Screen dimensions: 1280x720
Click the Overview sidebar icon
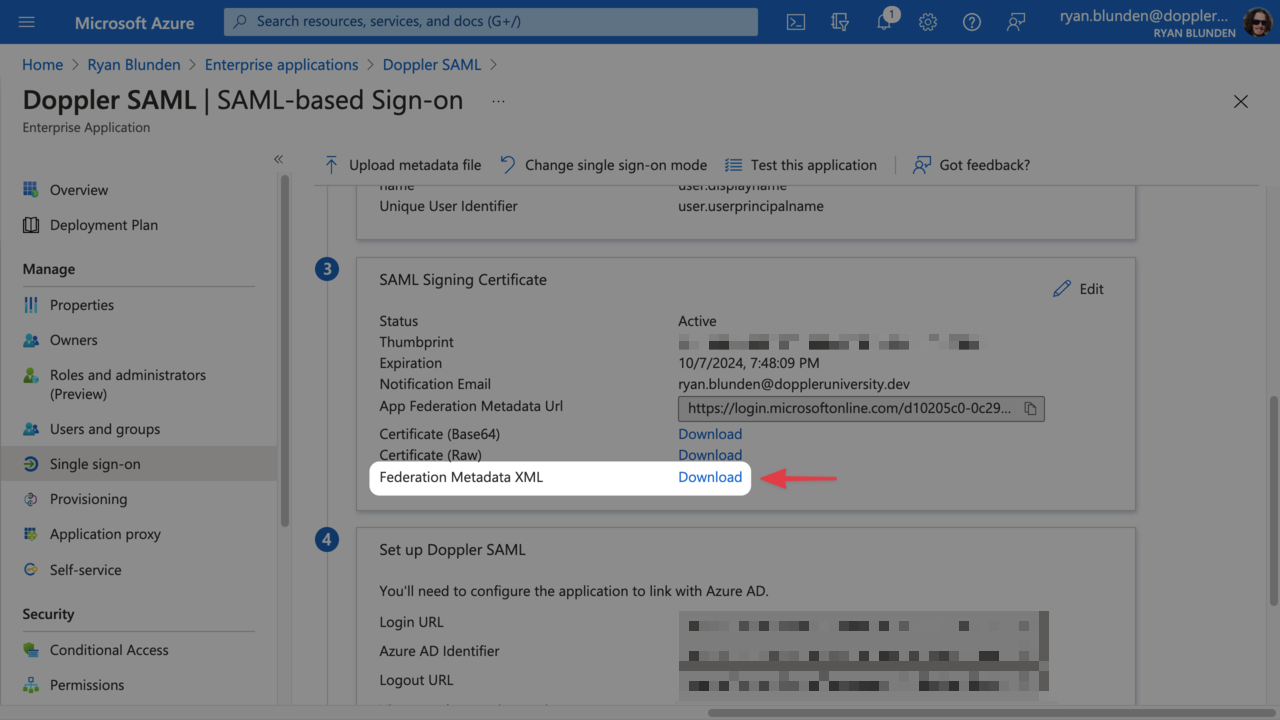click(x=31, y=190)
